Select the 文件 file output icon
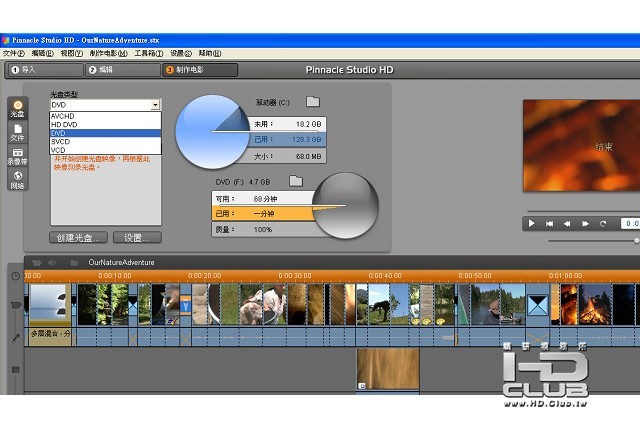 pos(18,133)
